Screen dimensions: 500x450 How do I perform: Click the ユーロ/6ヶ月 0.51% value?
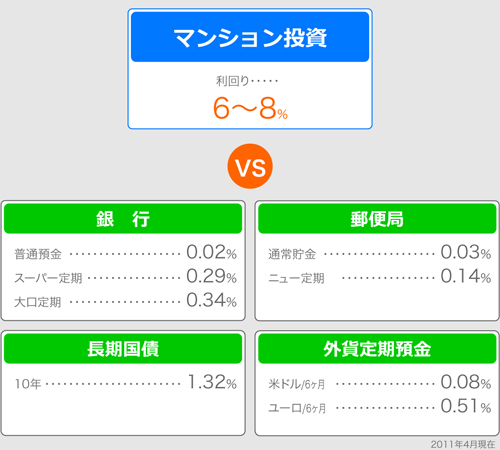[466, 406]
